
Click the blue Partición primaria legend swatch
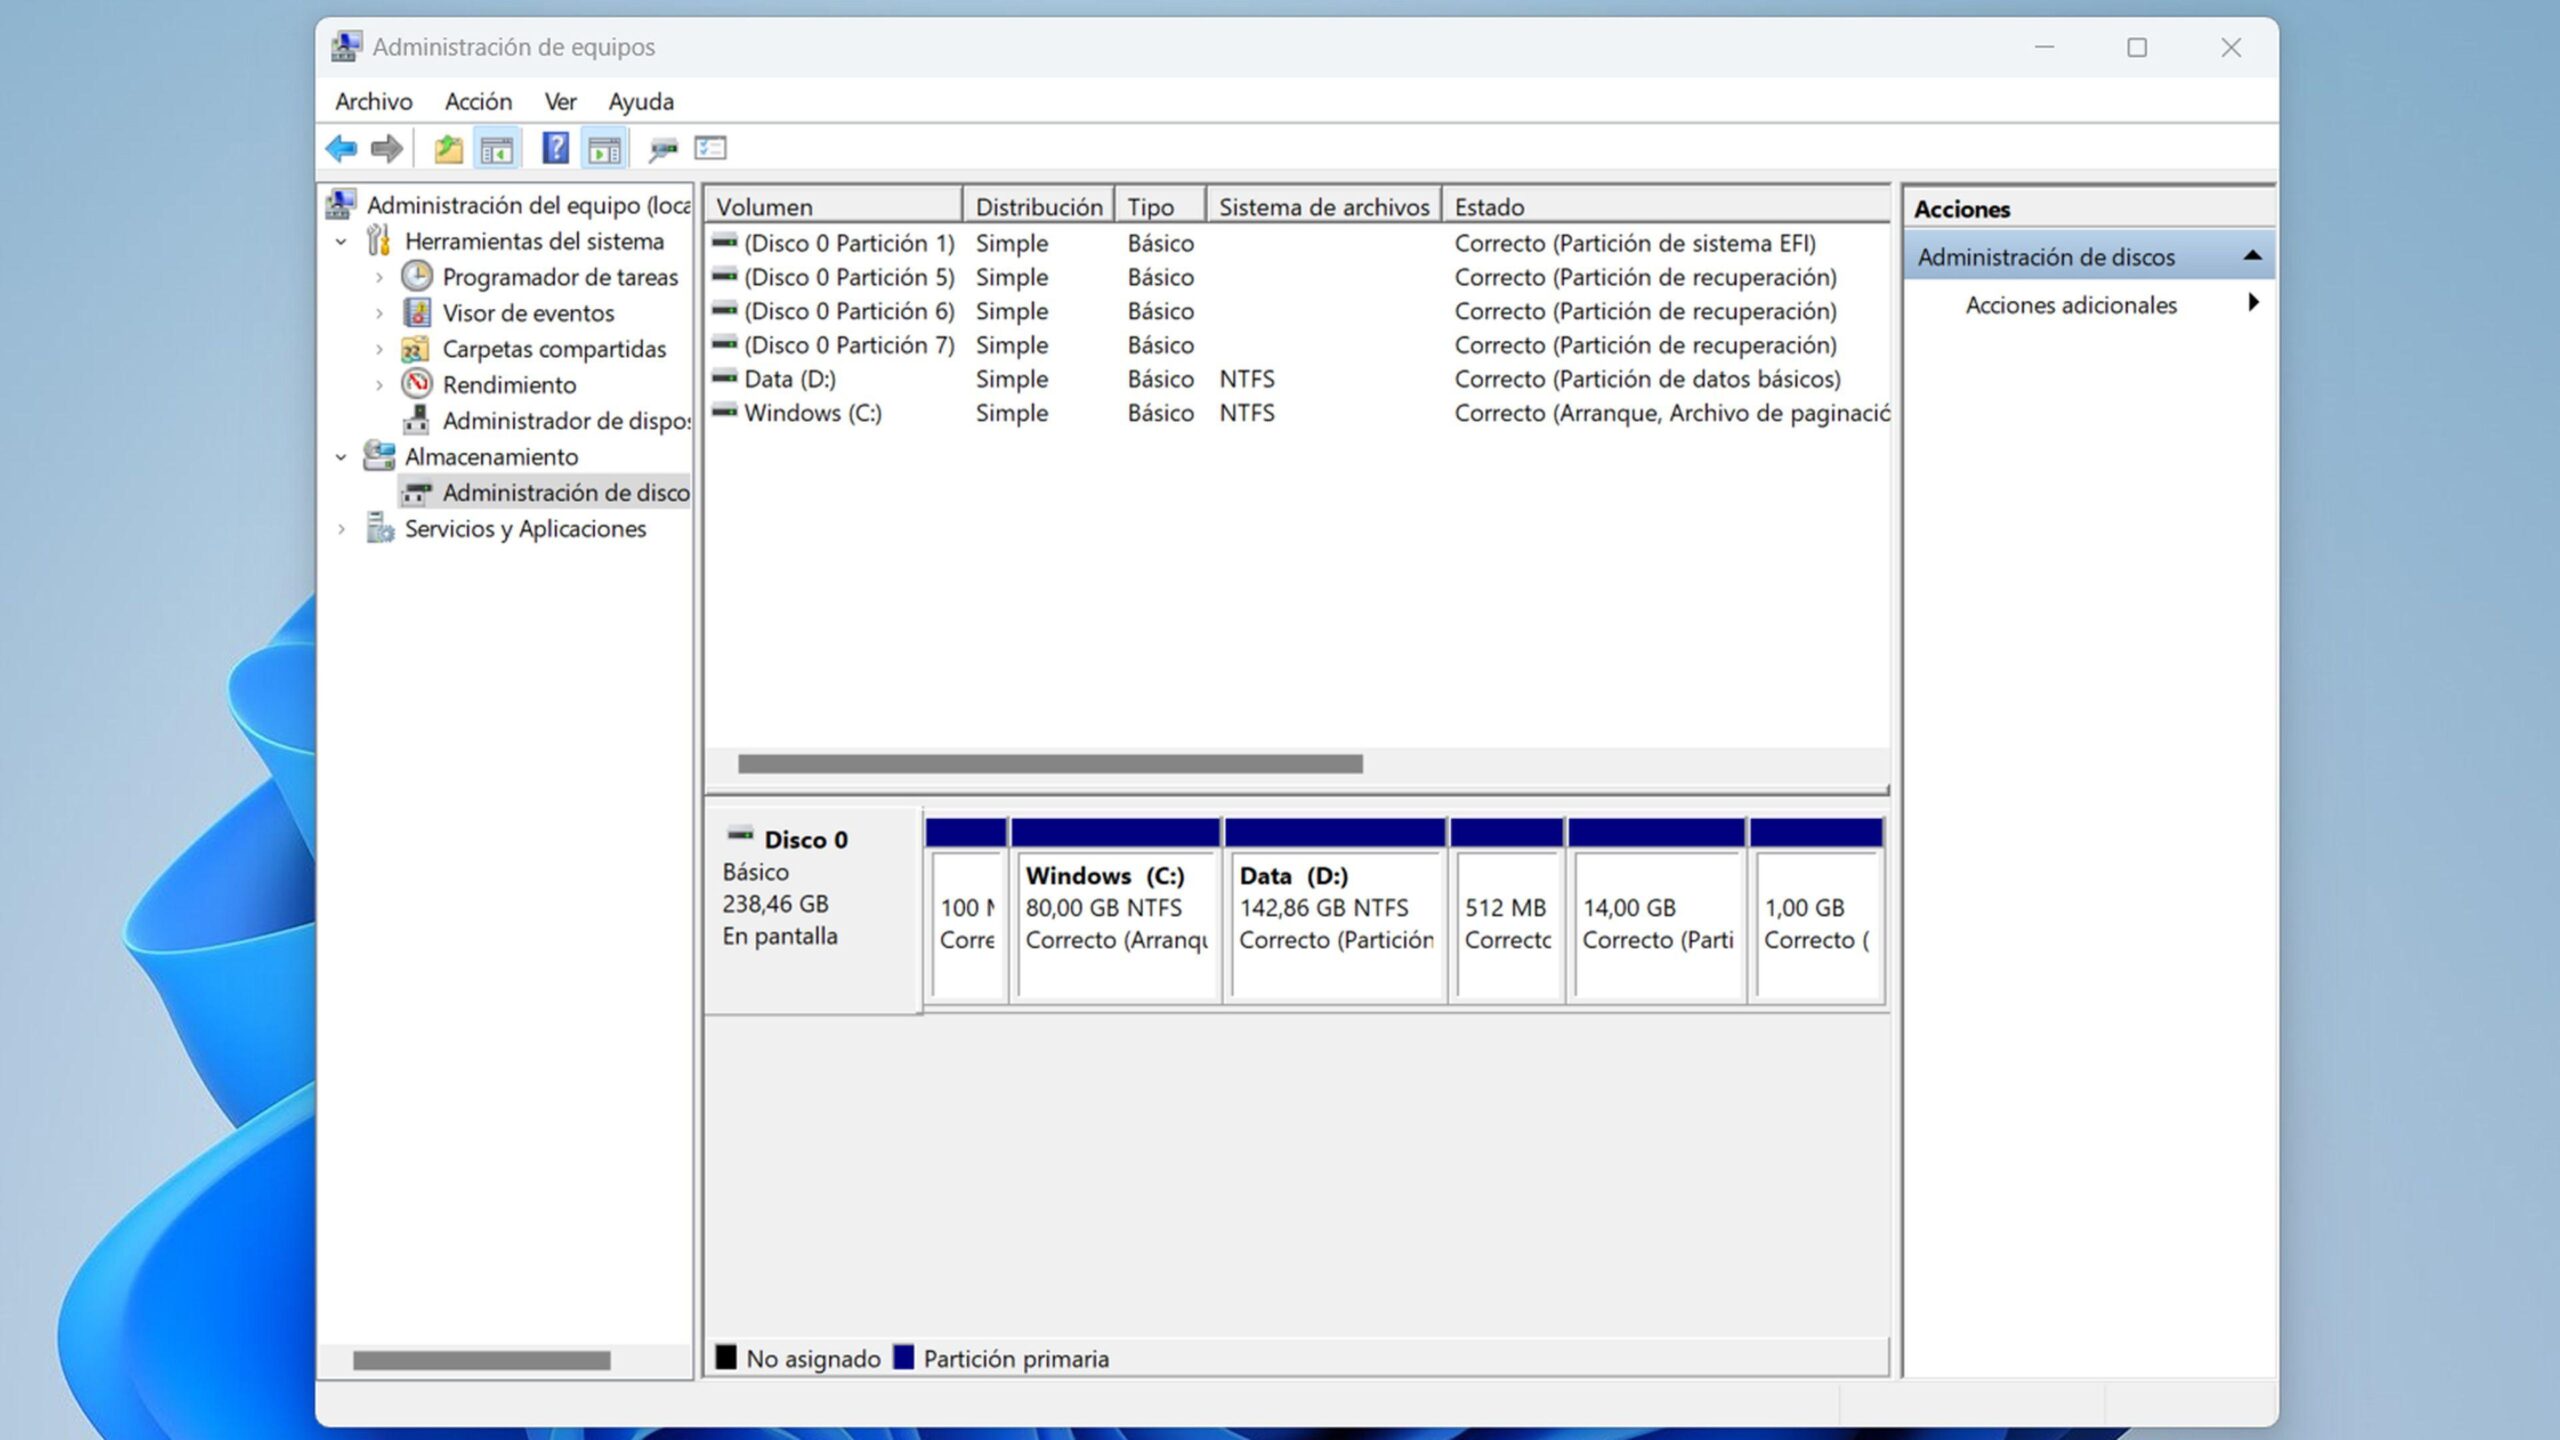coord(903,1357)
